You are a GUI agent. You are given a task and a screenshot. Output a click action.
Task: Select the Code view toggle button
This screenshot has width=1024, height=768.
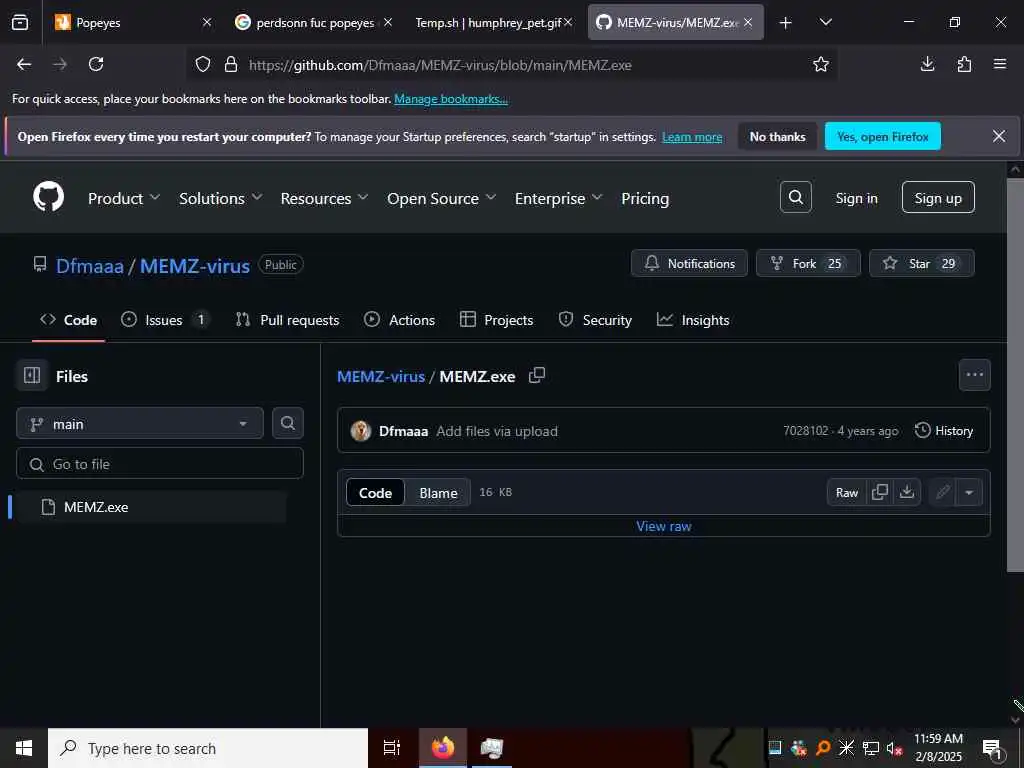(376, 493)
